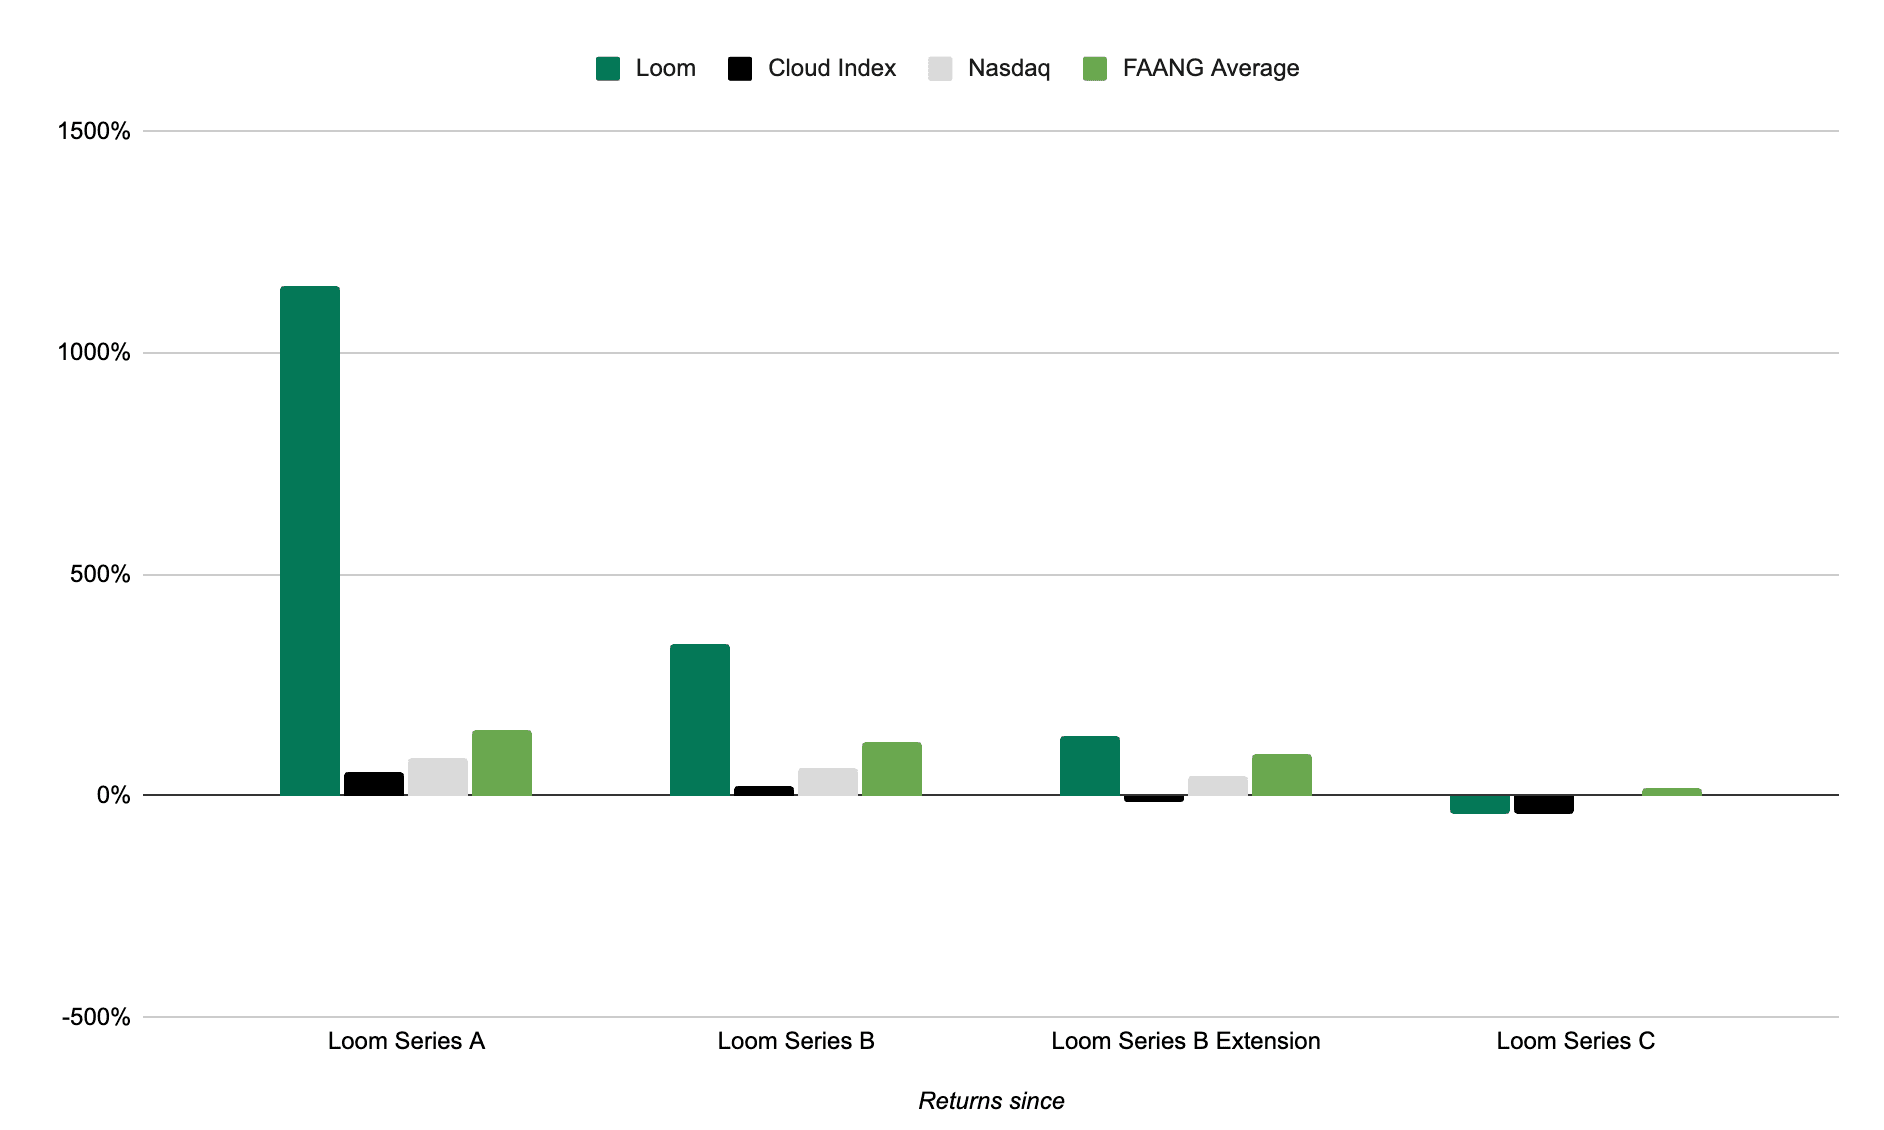This screenshot has height=1130, width=1884.
Task: Click the teal color square beside Loom
Action: 608,68
